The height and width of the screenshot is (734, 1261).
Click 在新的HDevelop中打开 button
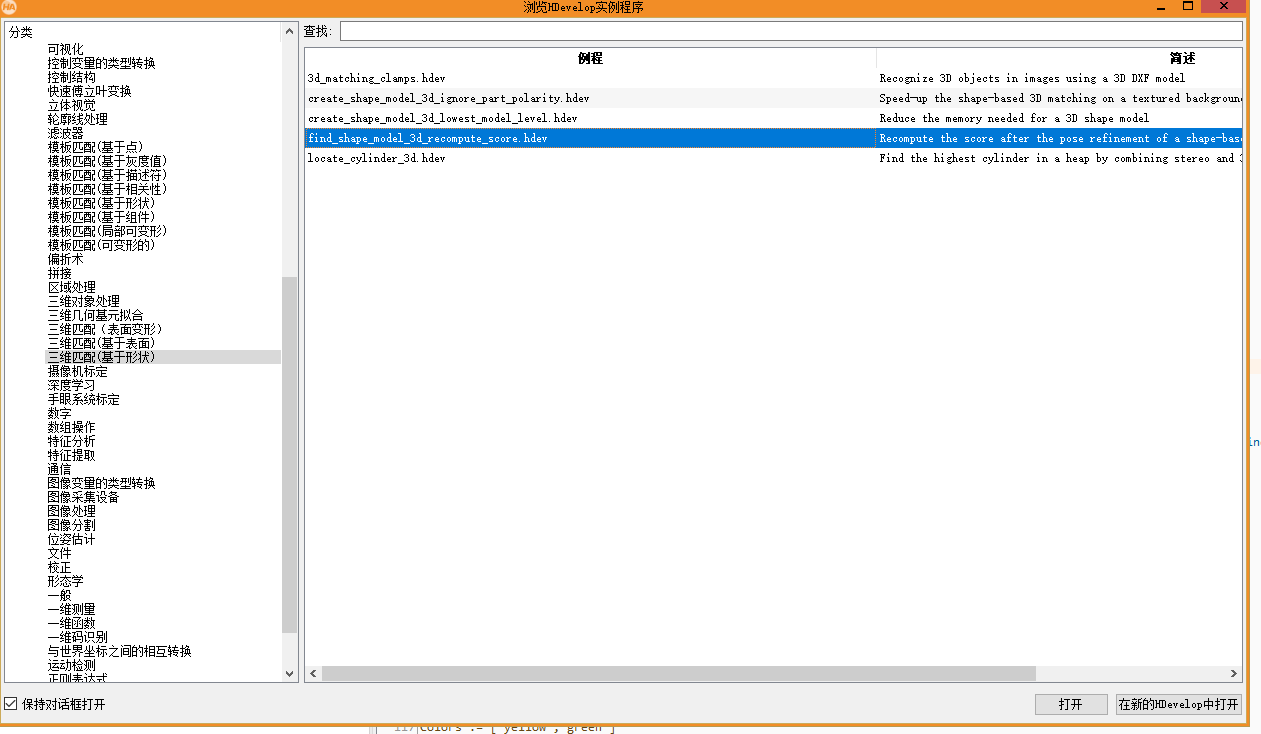1179,704
